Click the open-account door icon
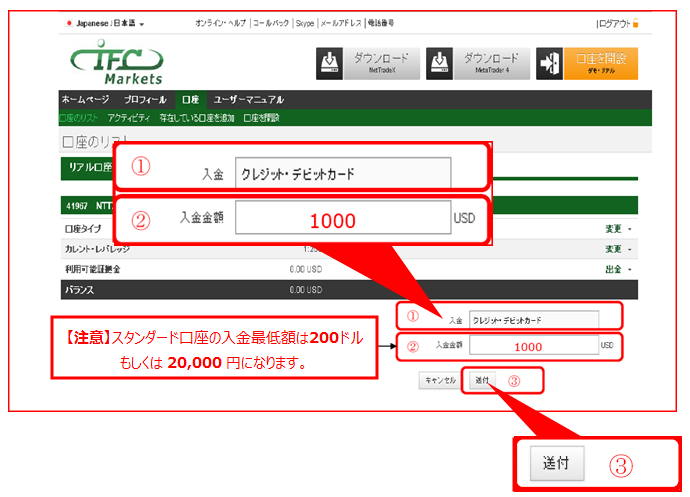690x497 pixels. coord(549,63)
